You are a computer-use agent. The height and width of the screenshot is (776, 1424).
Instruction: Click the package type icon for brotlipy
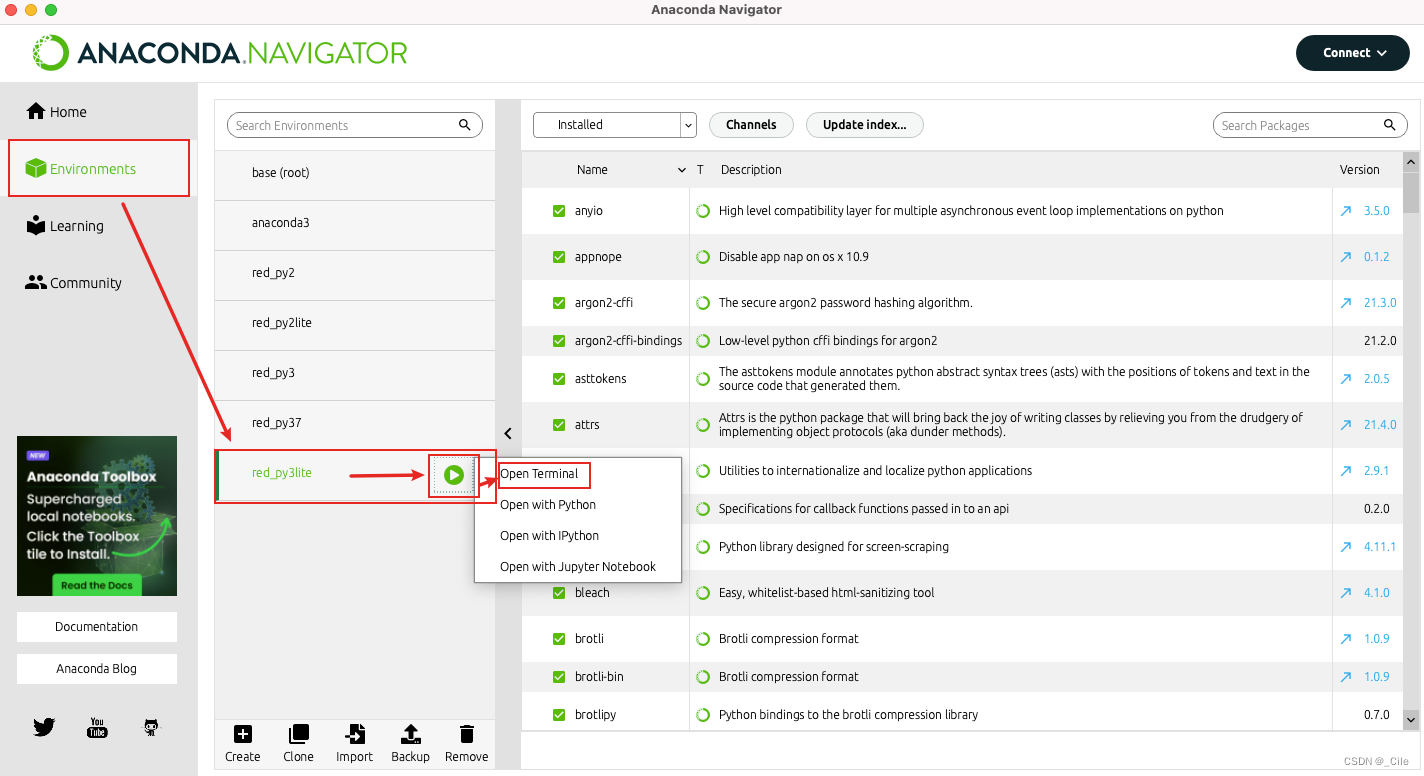point(703,715)
